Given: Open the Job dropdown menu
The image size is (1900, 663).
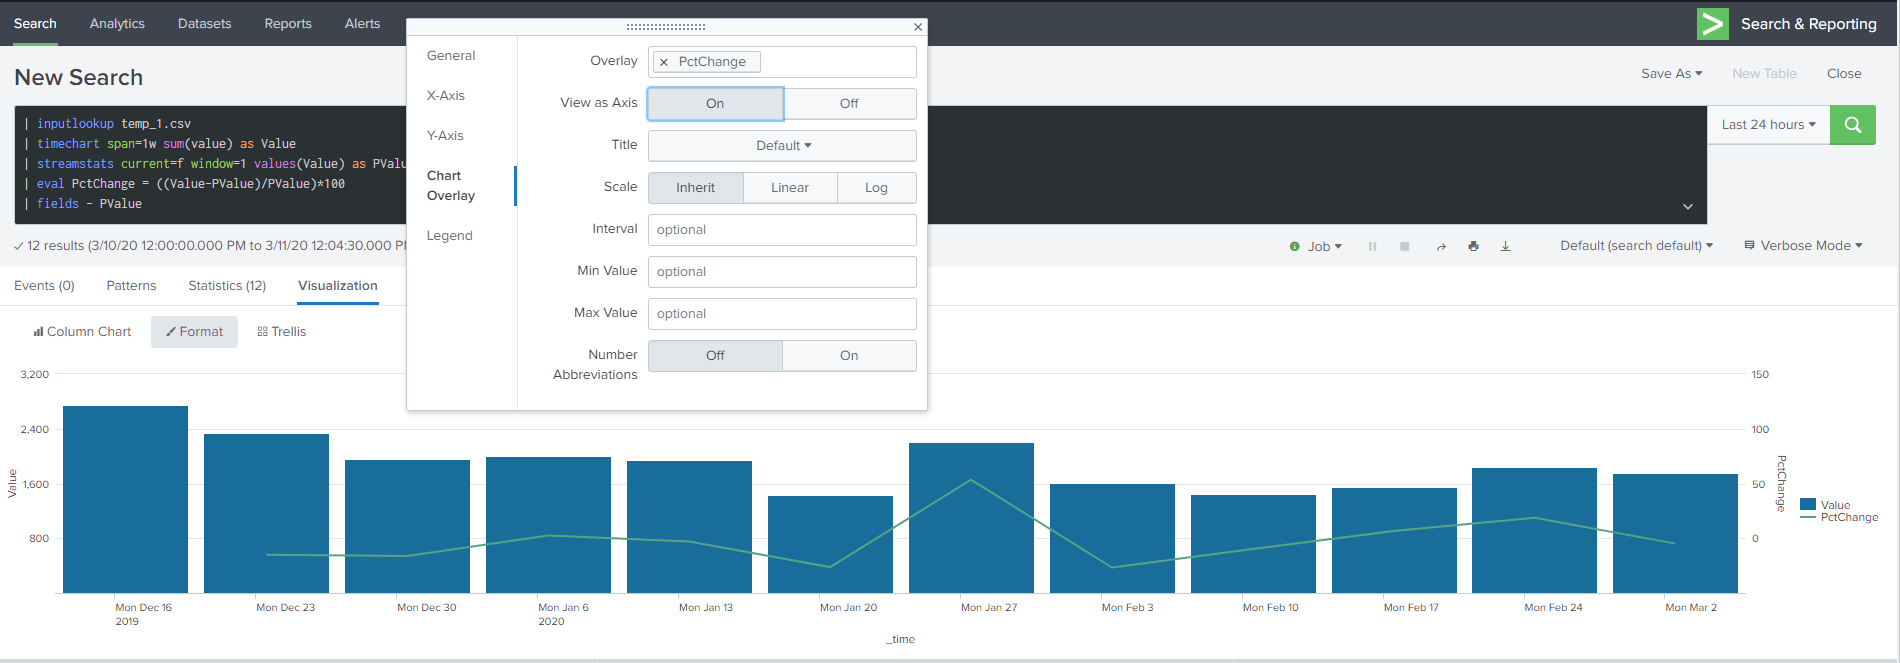Looking at the screenshot, I should click(1324, 246).
